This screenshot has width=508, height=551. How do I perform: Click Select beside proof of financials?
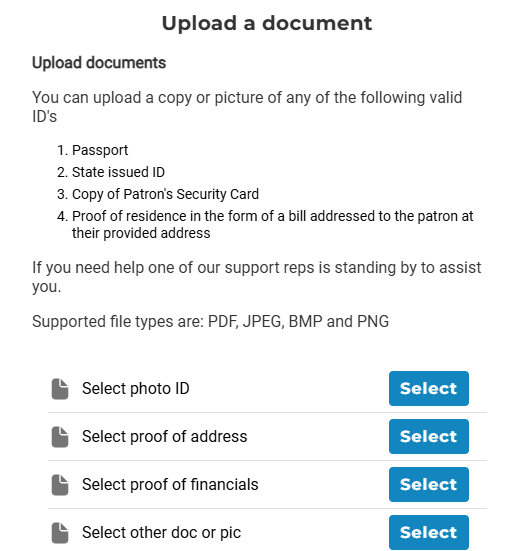point(429,484)
